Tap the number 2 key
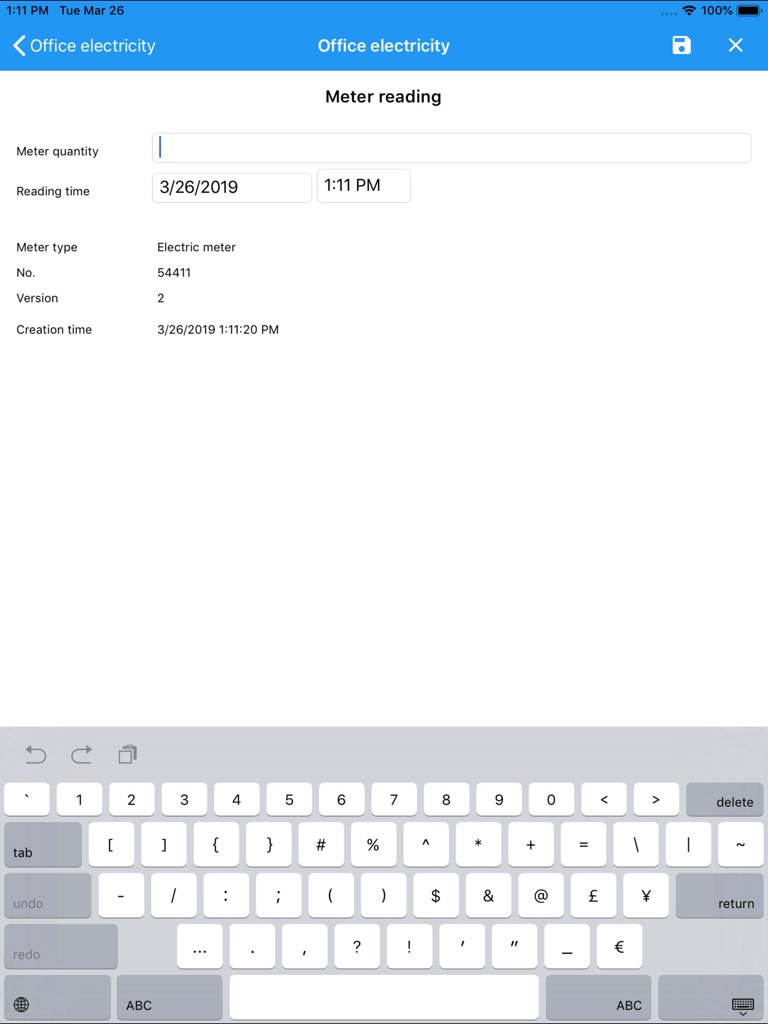Viewport: 768px width, 1024px height. click(x=131, y=799)
